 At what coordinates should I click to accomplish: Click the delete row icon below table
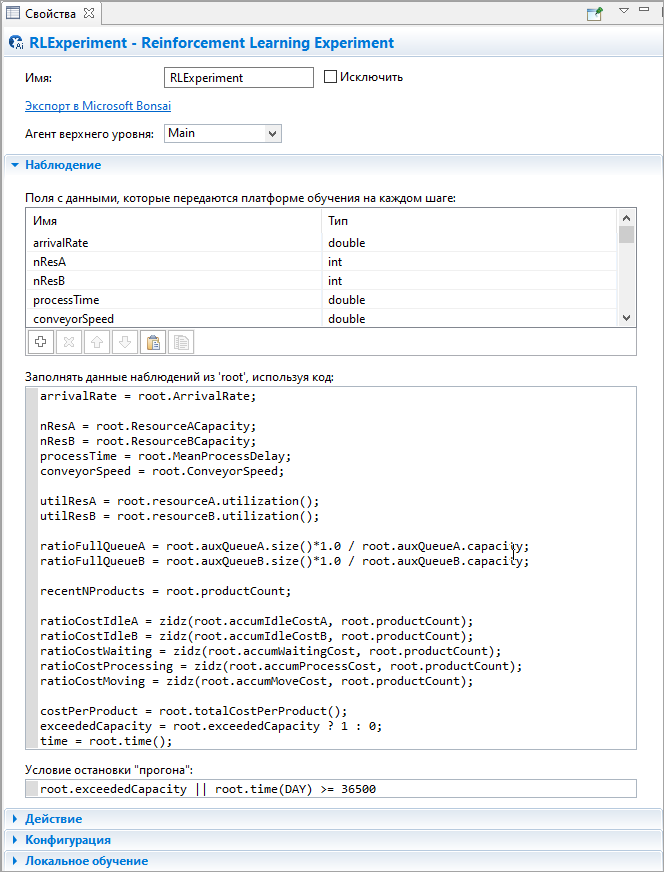(x=68, y=342)
